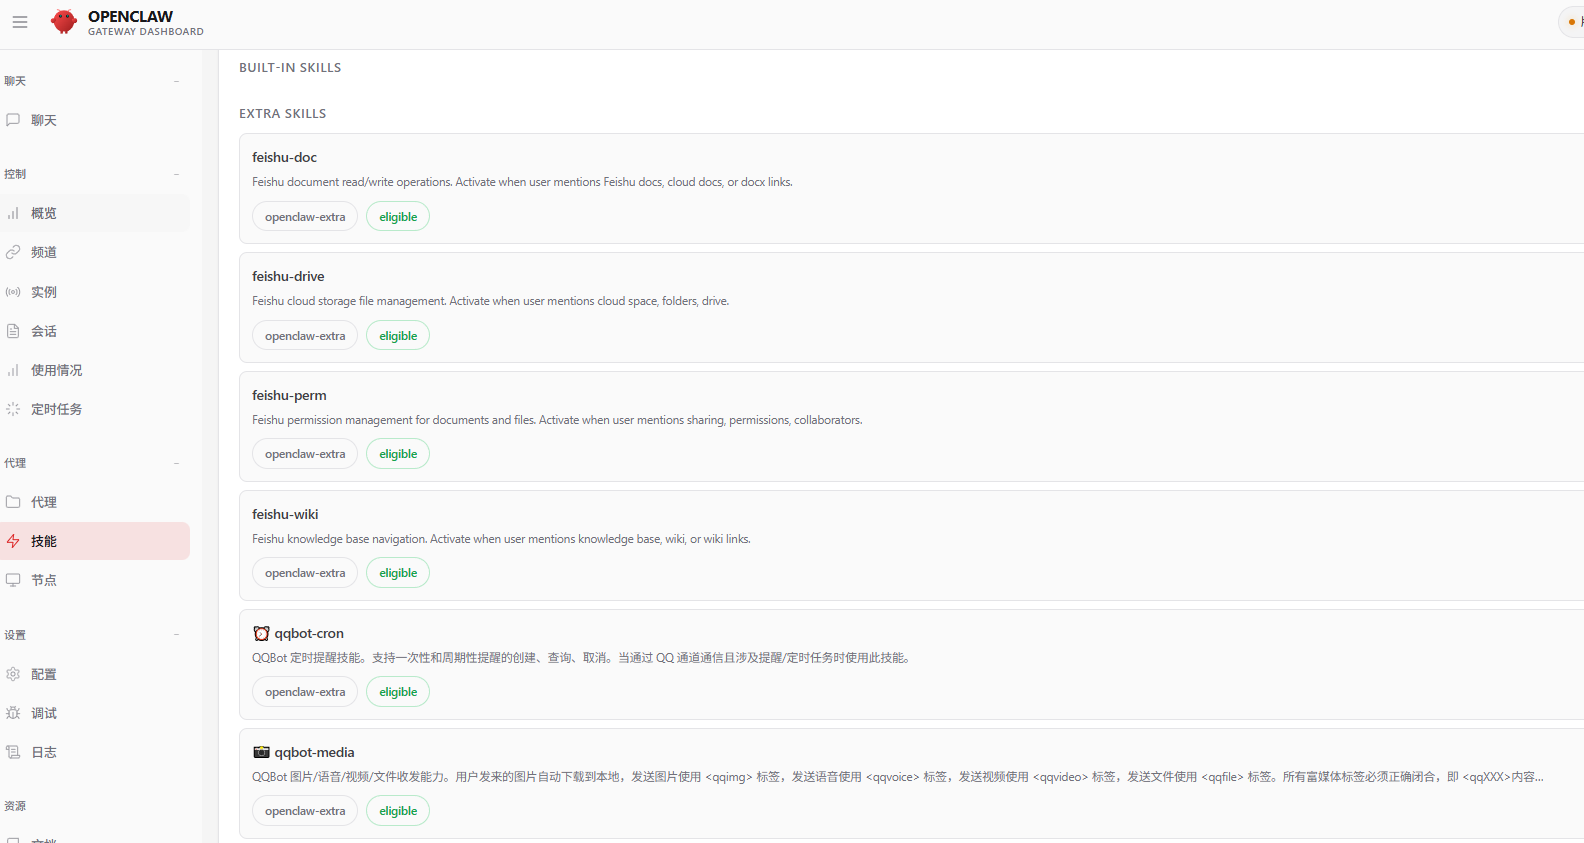The height and width of the screenshot is (843, 1584).
Task: Open the 日志 logs page
Action: (x=95, y=752)
